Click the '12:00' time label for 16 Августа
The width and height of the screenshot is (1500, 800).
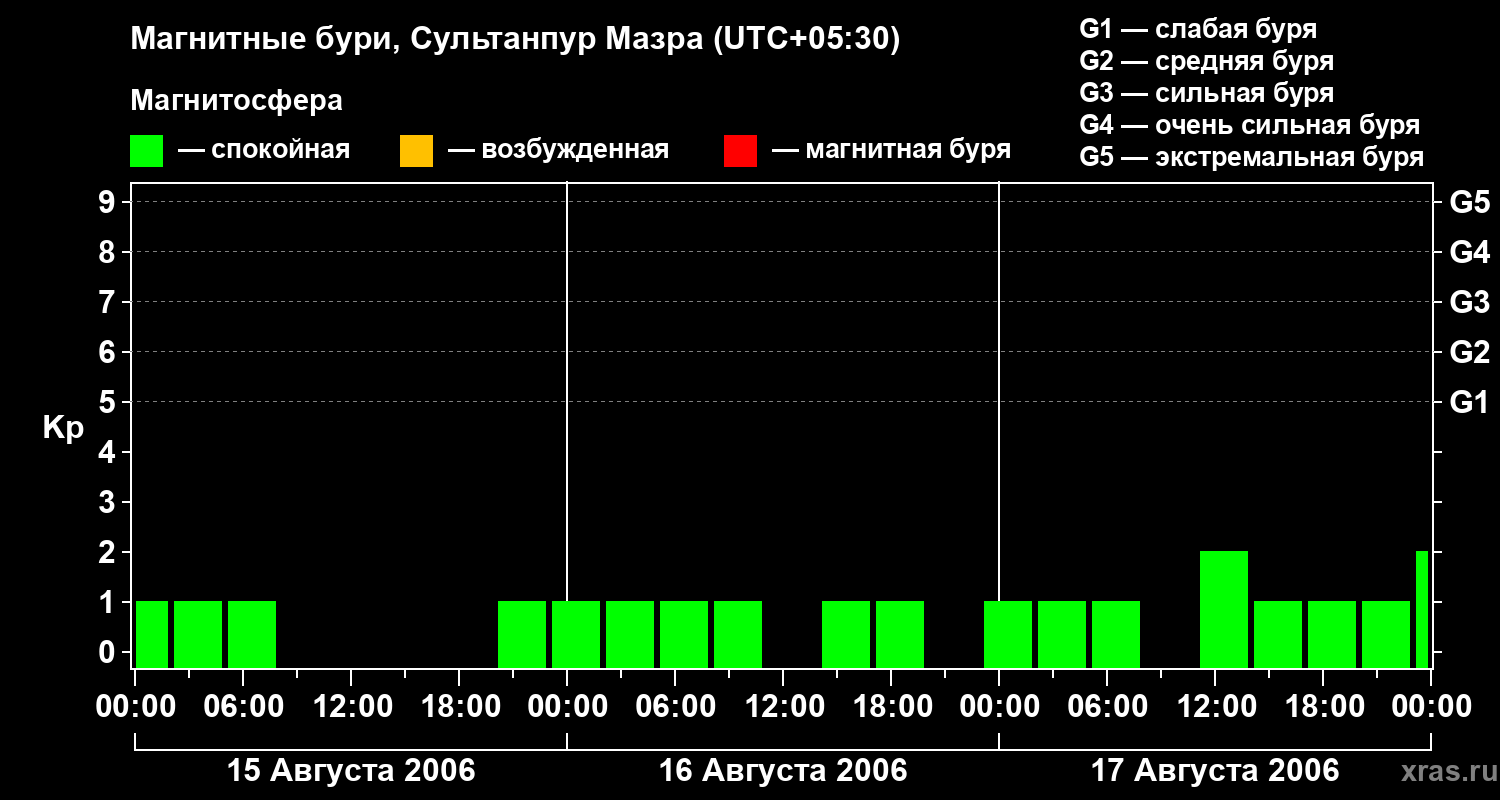click(783, 706)
